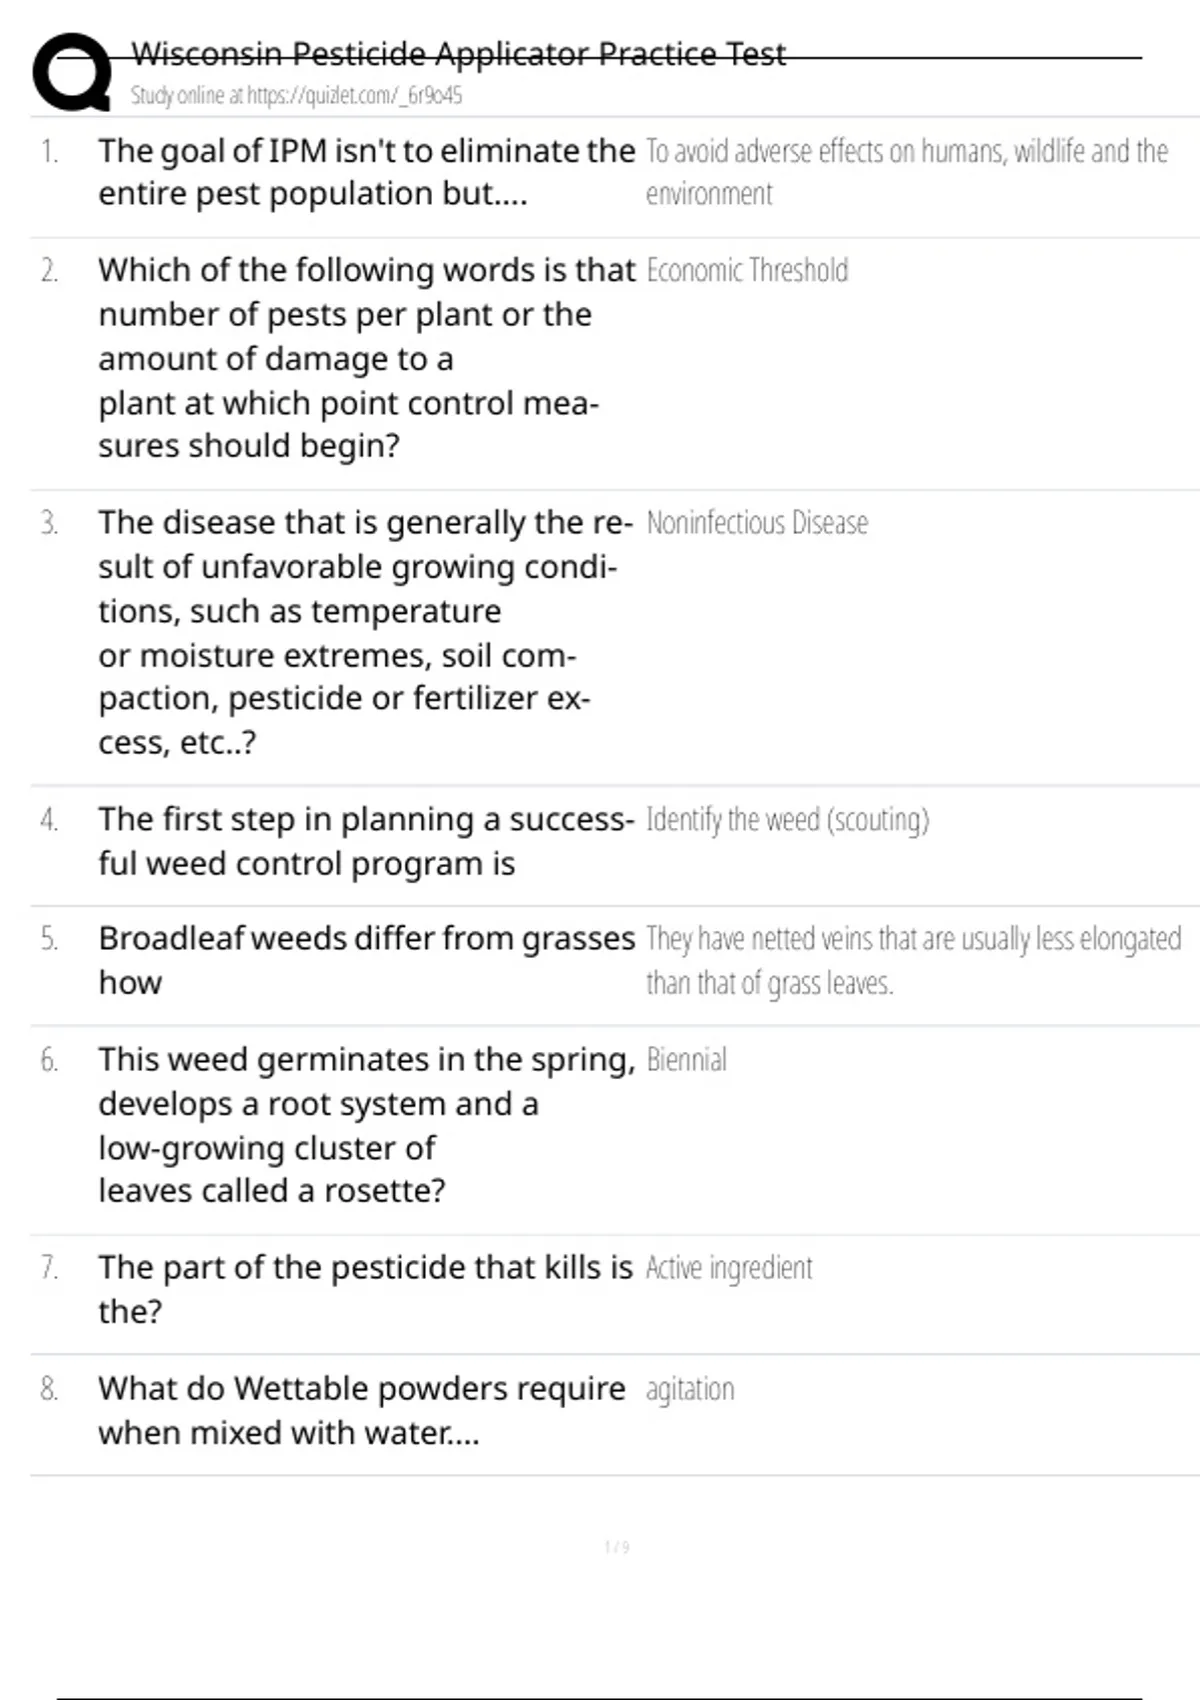Click the answer 'Economic Threshold'
1200x1700 pixels.
[747, 271]
